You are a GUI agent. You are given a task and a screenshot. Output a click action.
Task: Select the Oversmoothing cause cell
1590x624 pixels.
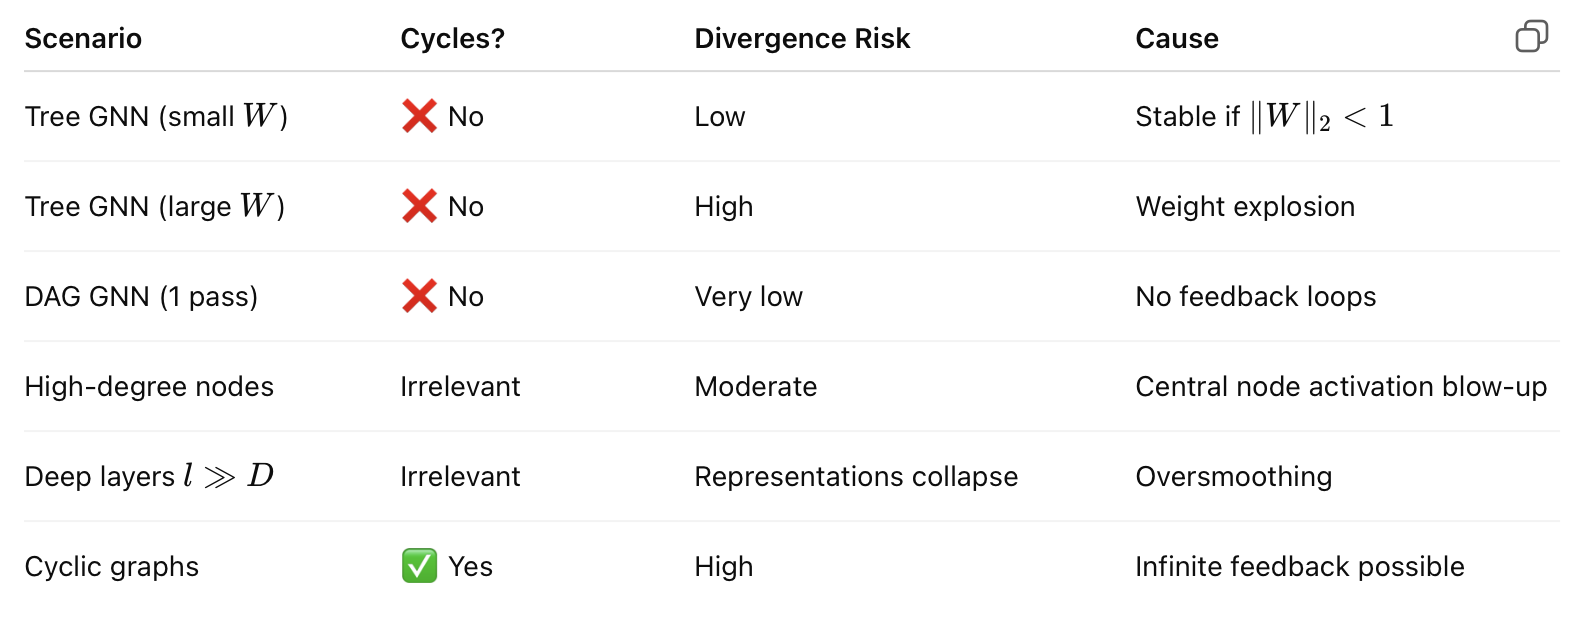[1233, 477]
